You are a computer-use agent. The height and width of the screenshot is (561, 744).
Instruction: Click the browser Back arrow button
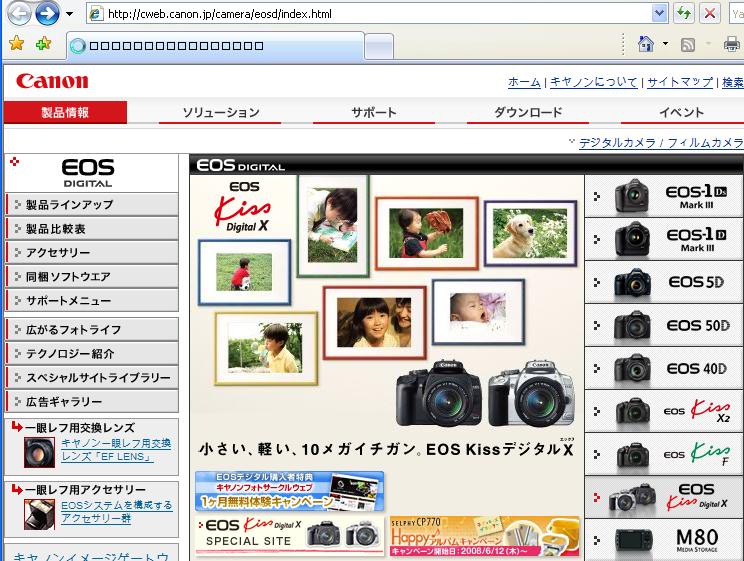pyautogui.click(x=18, y=12)
